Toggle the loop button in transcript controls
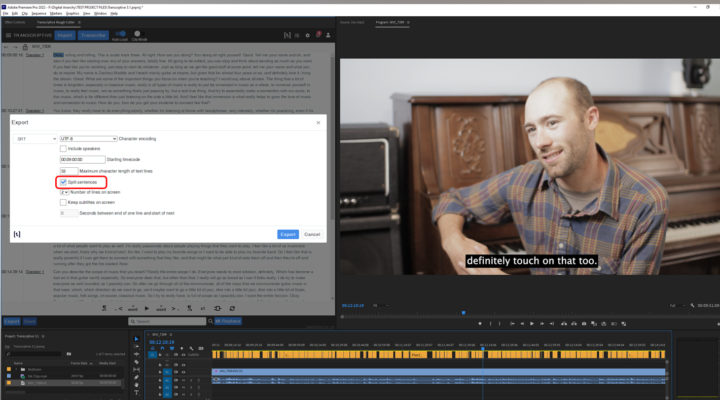This screenshot has width=720, height=400. coord(232,309)
